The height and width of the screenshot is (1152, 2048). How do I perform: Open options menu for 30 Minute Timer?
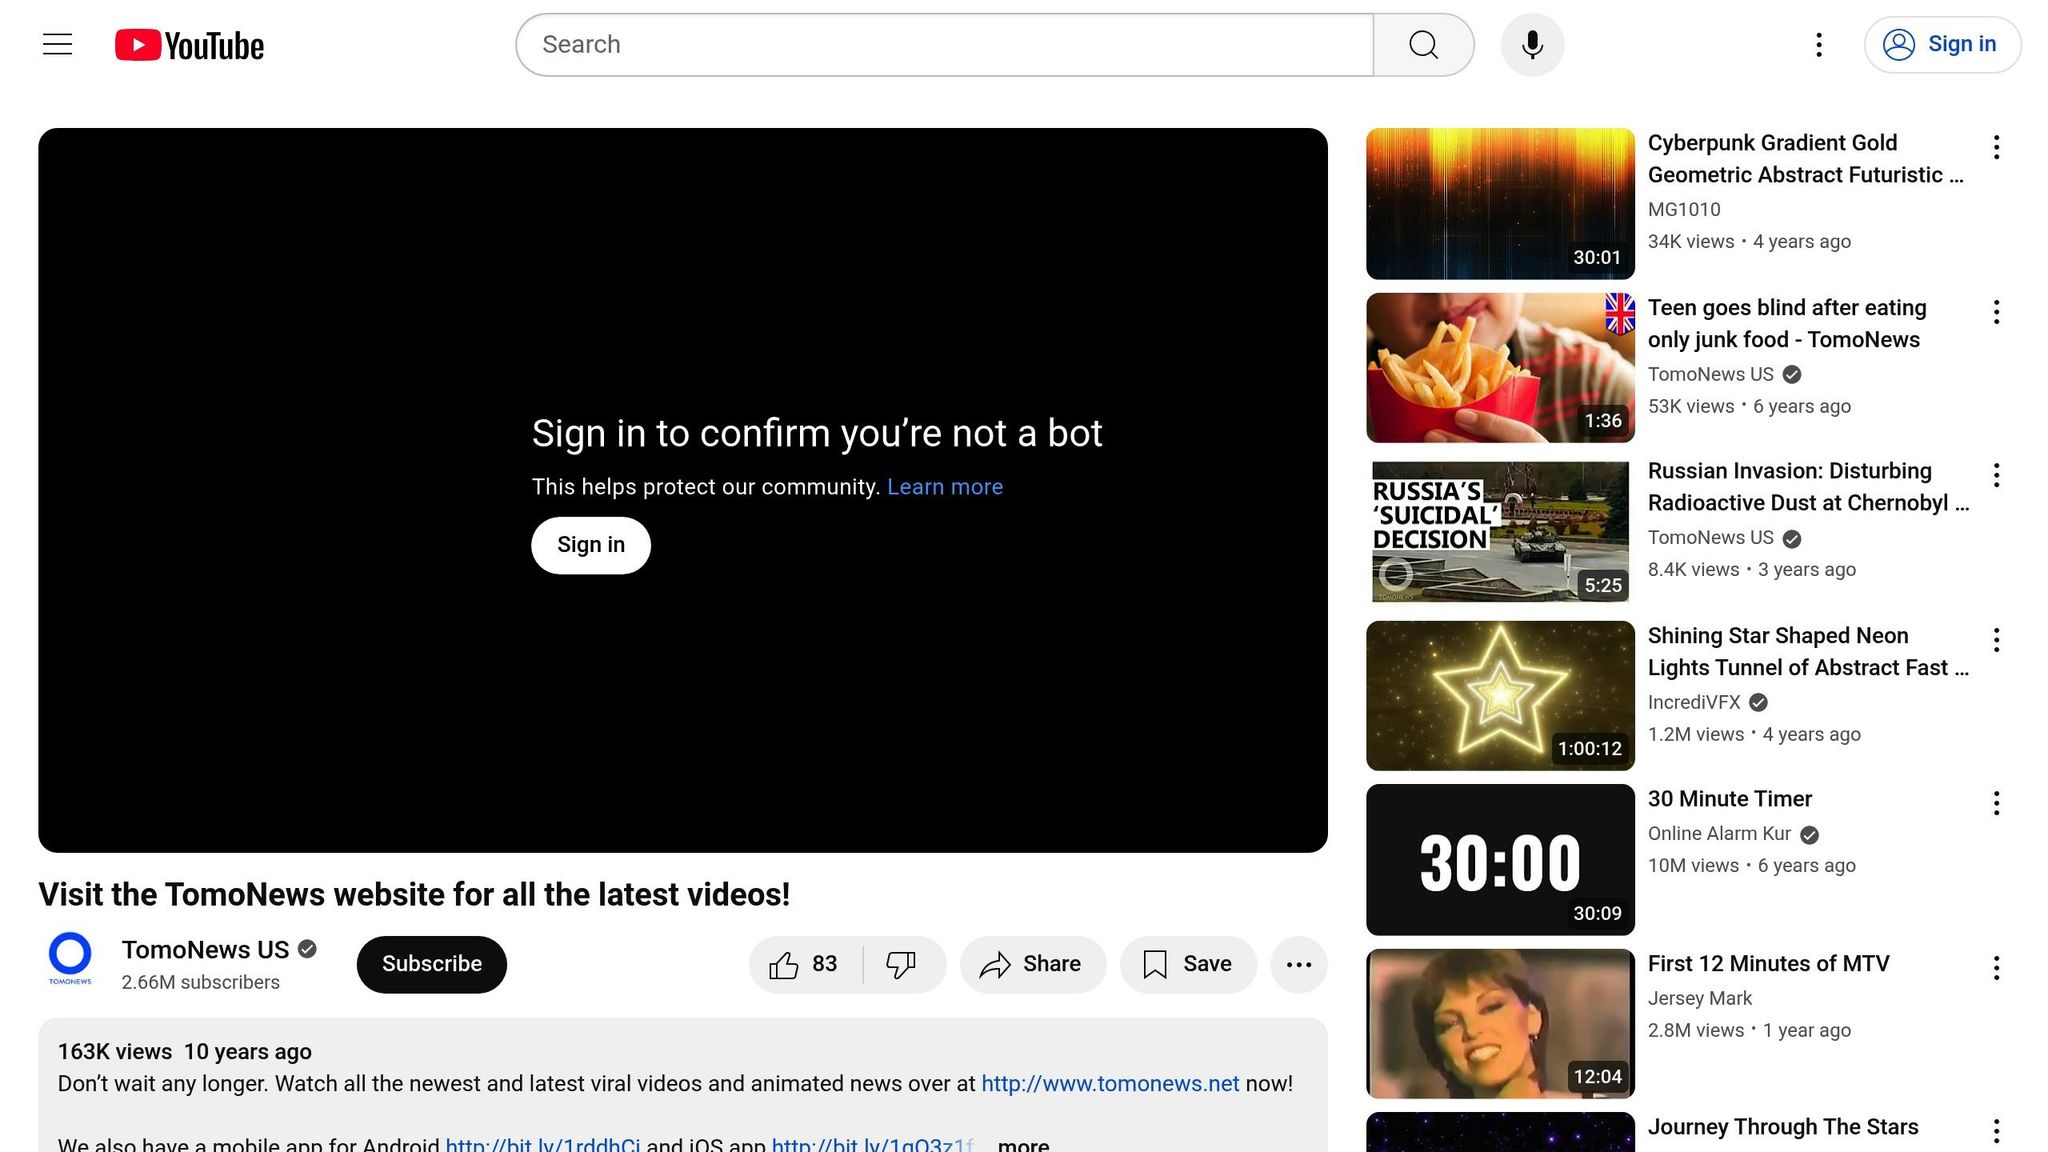pos(1996,803)
